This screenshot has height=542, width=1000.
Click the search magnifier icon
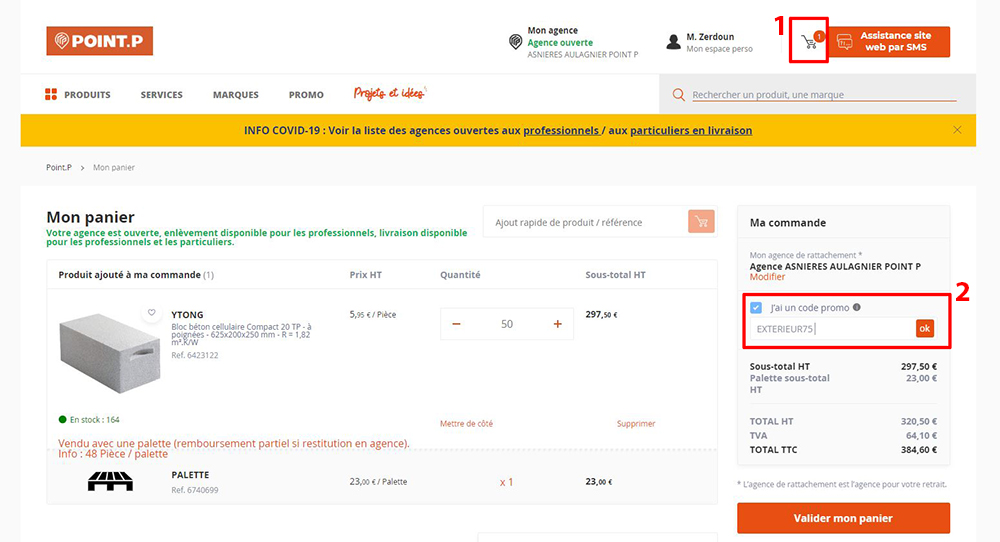pyautogui.click(x=679, y=95)
